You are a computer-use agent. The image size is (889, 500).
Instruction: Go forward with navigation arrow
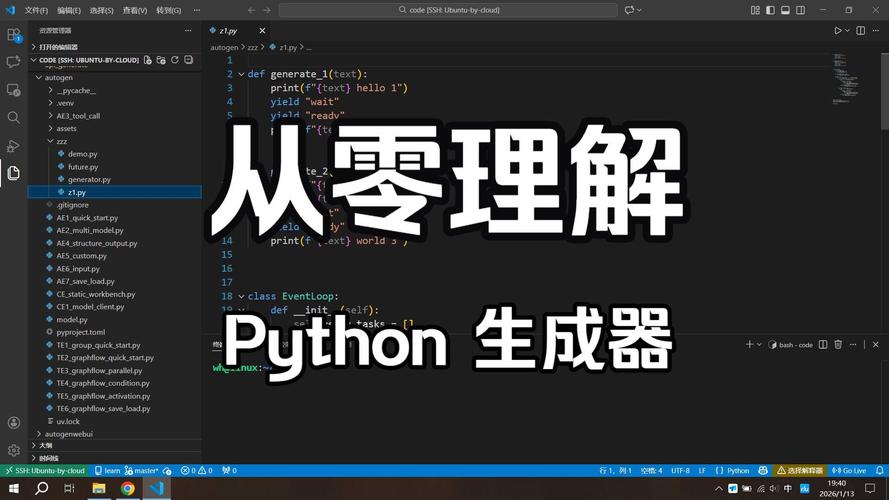pyautogui.click(x=266, y=10)
